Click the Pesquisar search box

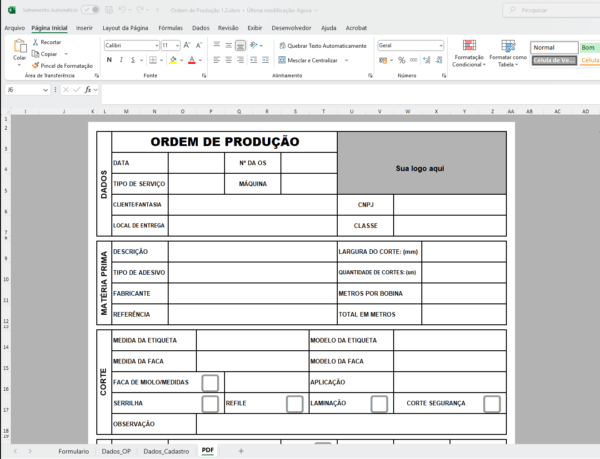click(x=551, y=10)
